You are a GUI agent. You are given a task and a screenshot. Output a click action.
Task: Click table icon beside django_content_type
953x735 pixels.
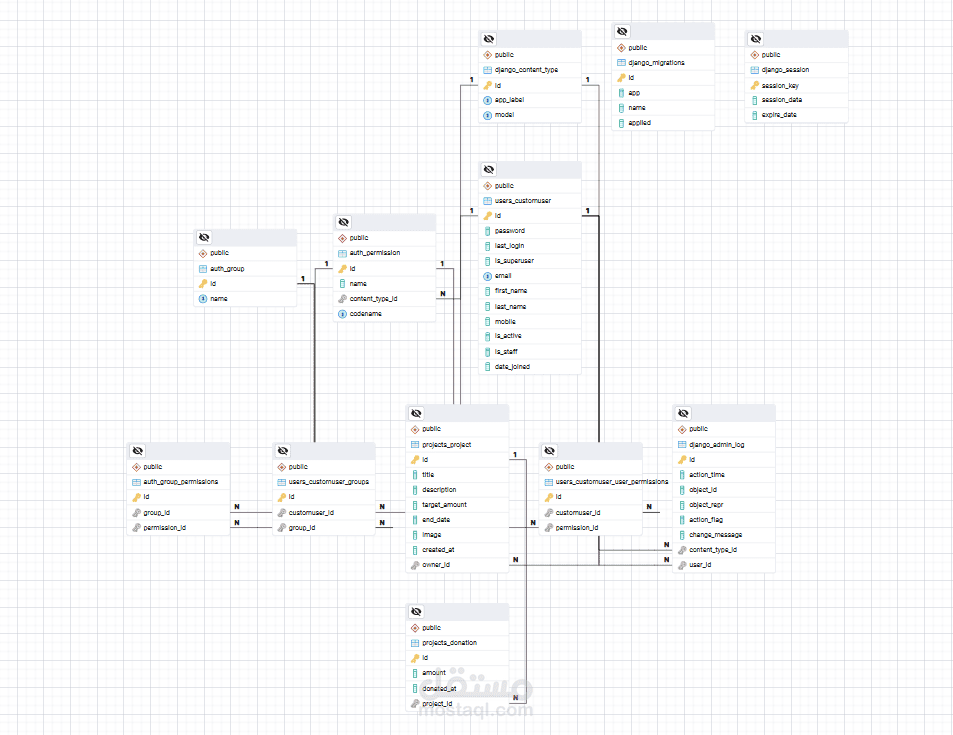(x=487, y=70)
